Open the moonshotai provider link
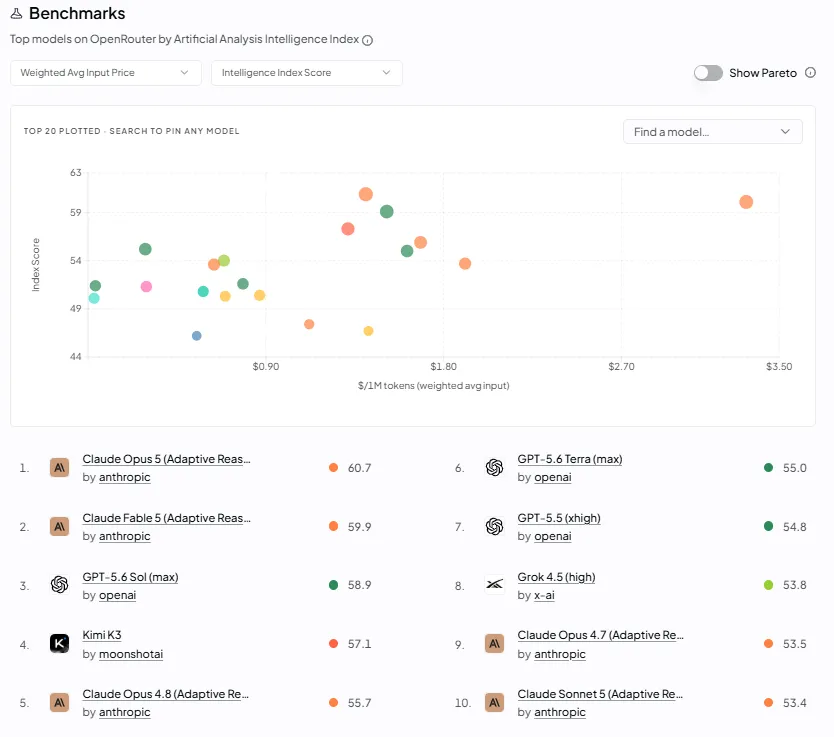Image resolution: width=834 pixels, height=737 pixels. (131, 654)
